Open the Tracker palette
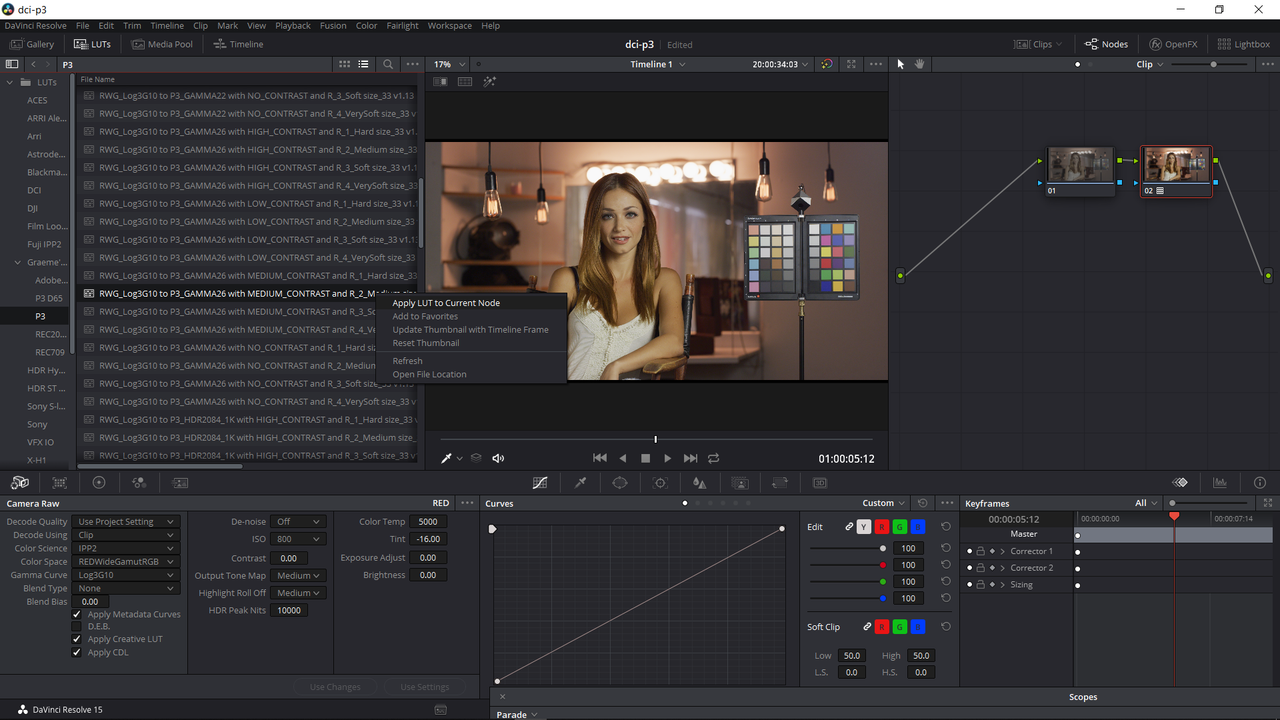 [660, 482]
